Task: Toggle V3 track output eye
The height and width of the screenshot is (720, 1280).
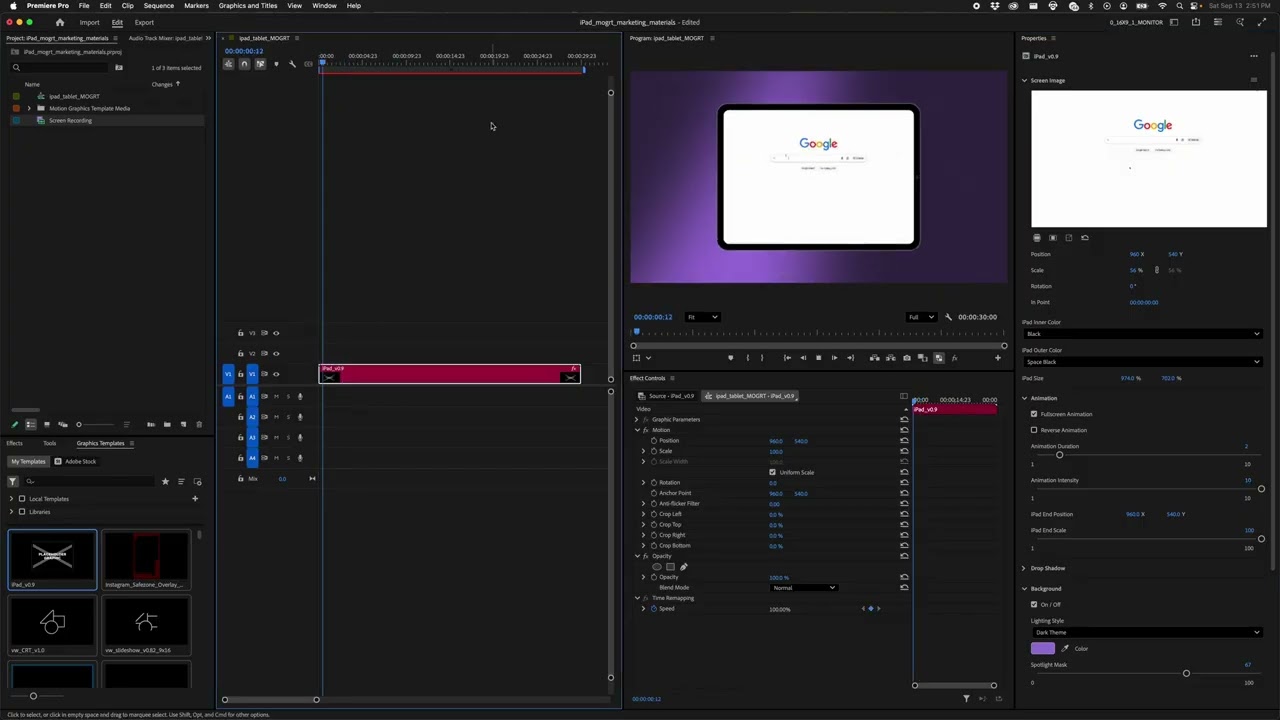Action: coord(276,333)
